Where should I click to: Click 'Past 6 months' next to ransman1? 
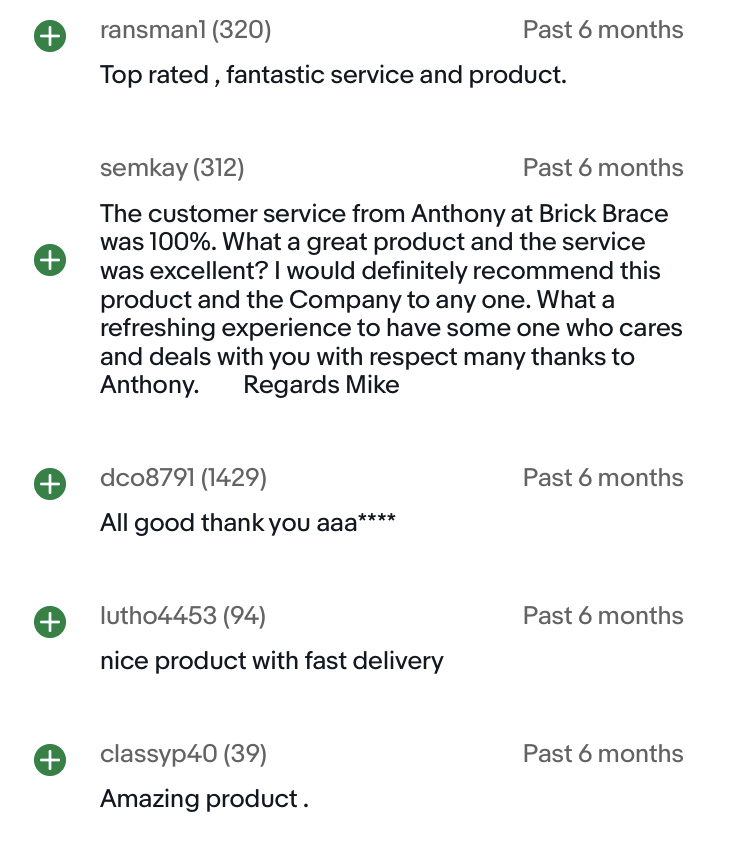point(603,30)
